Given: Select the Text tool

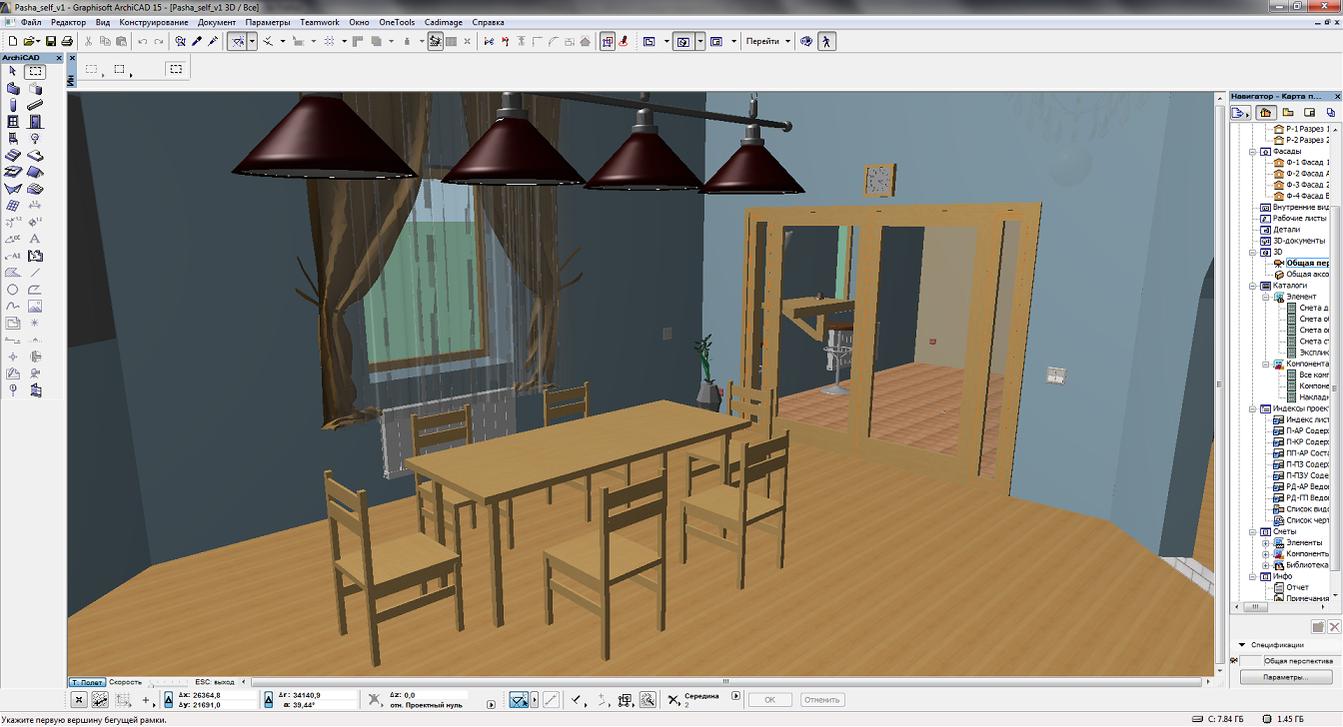Looking at the screenshot, I should (x=35, y=239).
